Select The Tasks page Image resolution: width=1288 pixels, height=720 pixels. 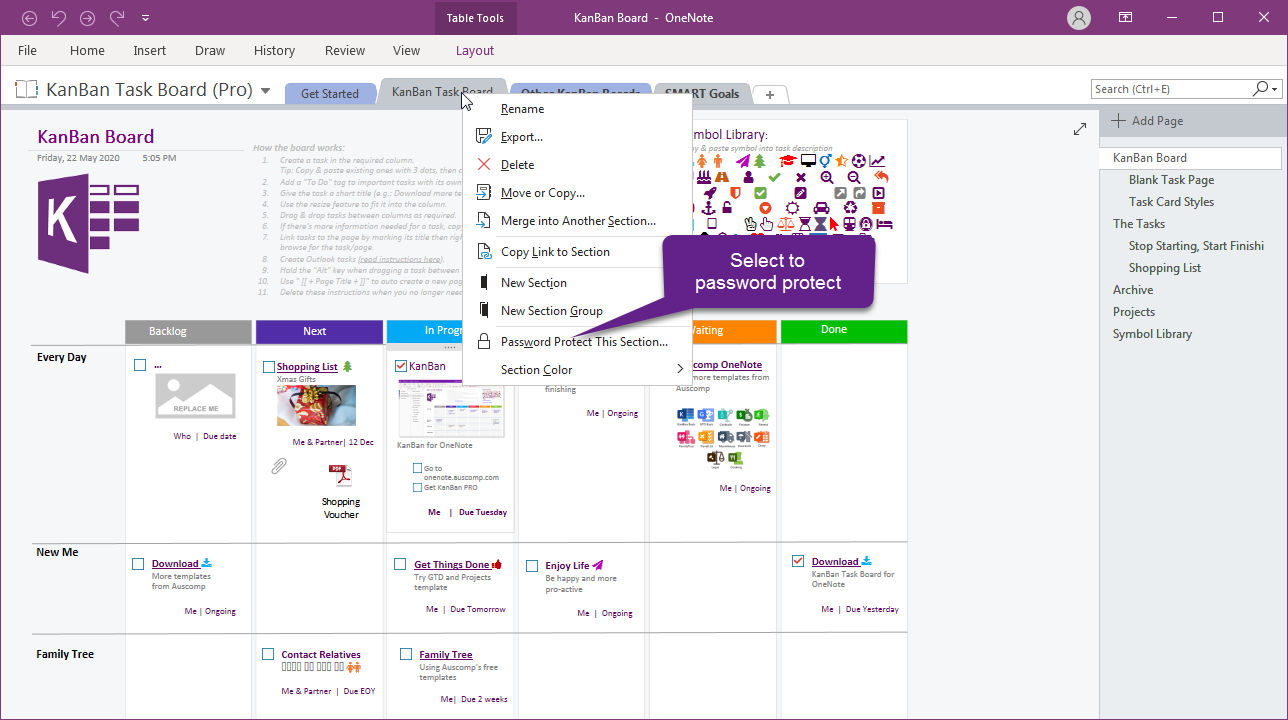point(1139,224)
